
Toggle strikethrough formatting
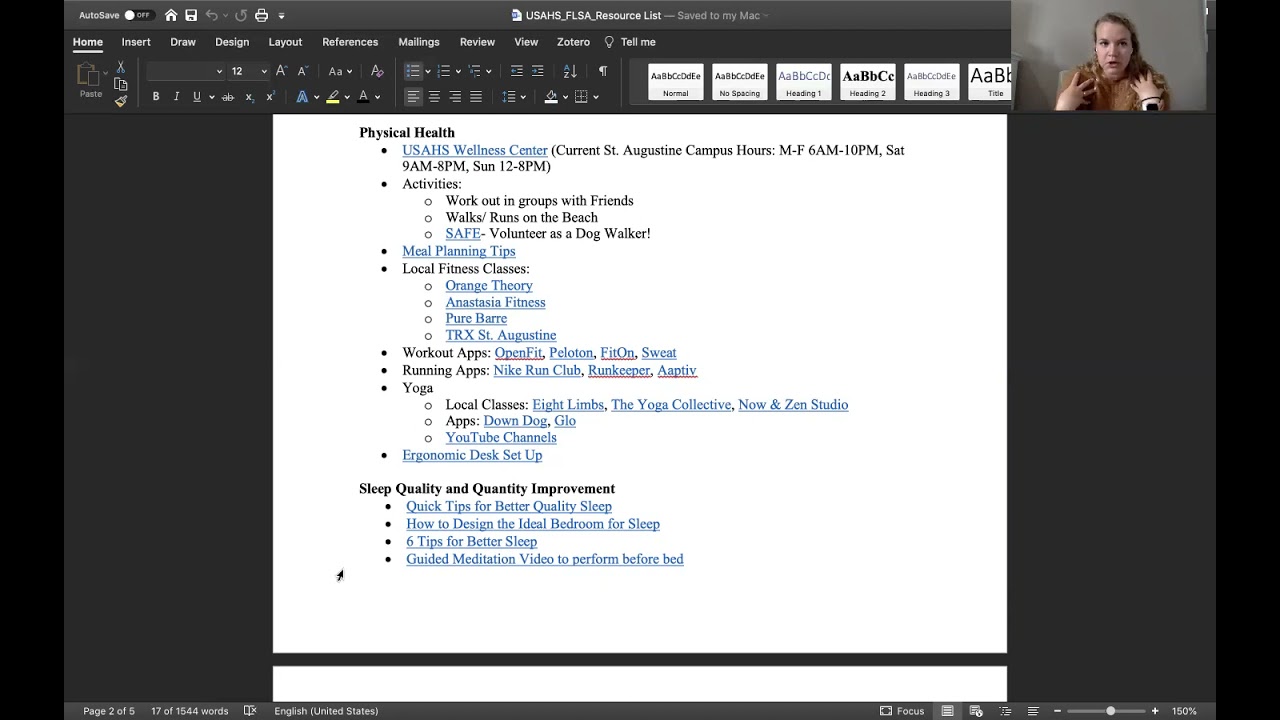[x=228, y=97]
